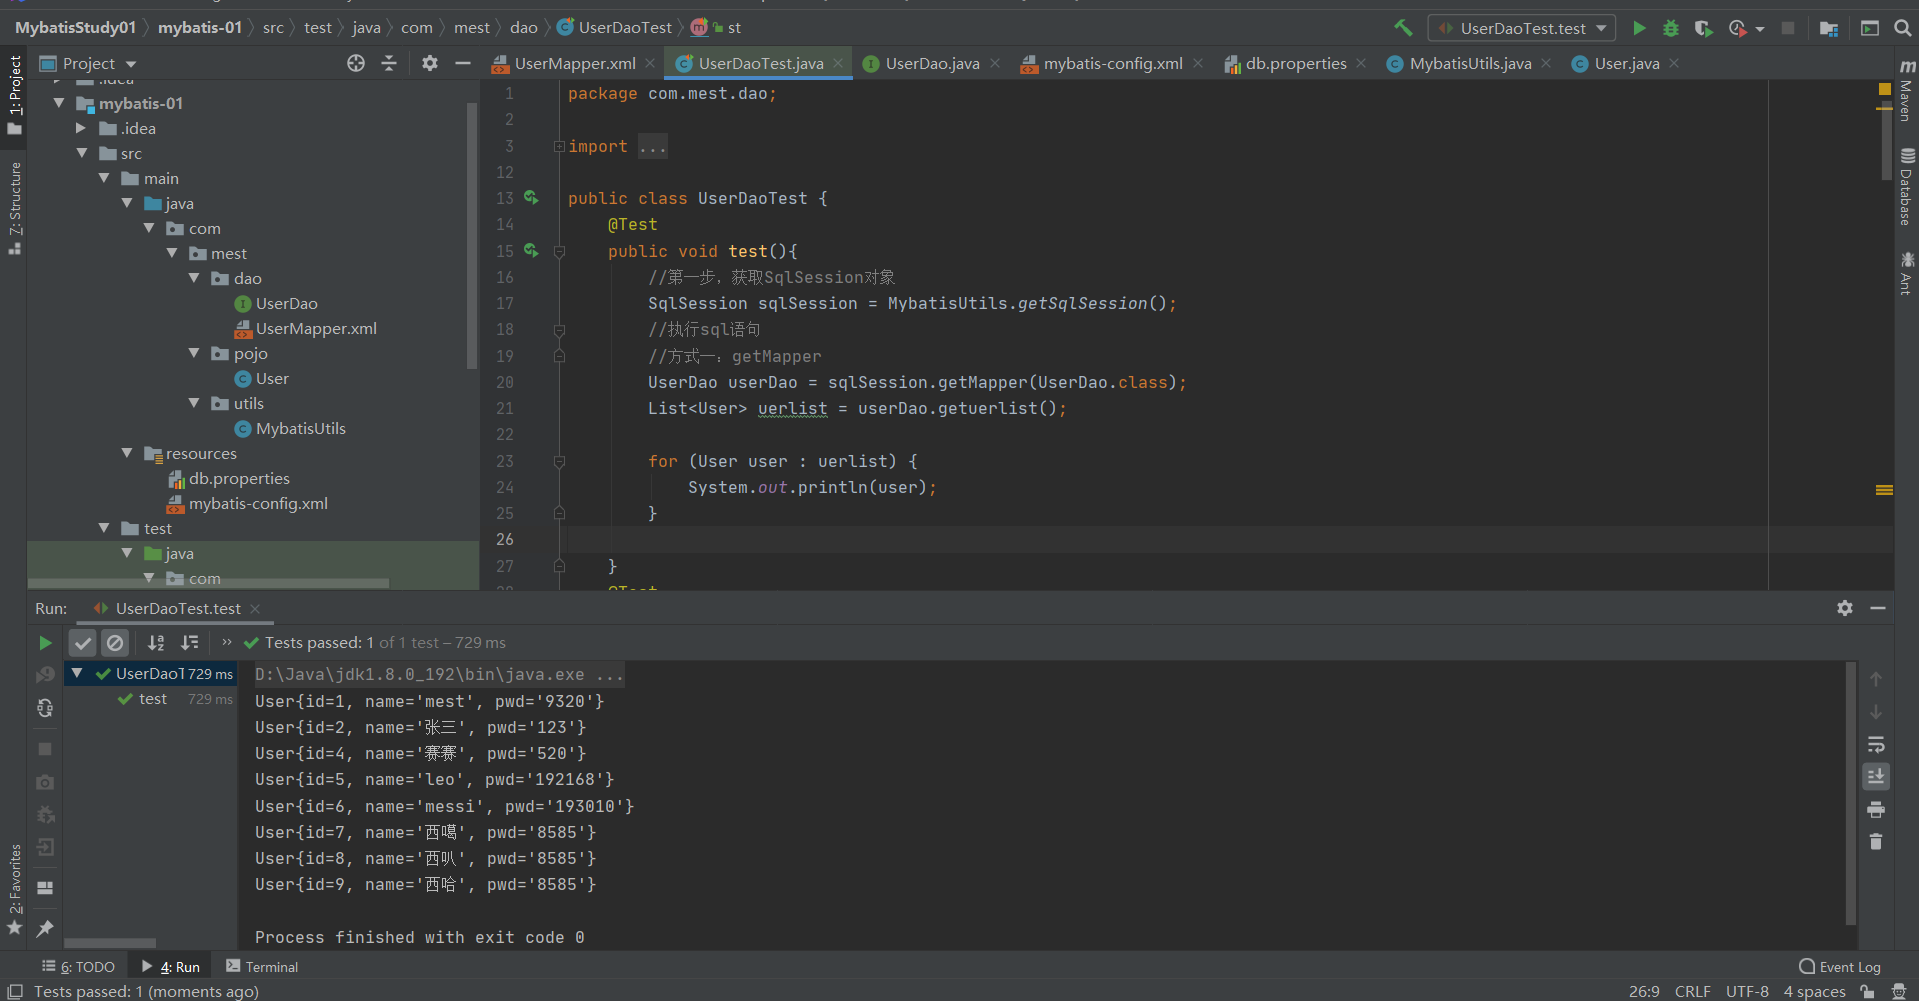Click the rerun failed tests icon
This screenshot has height=1001, width=1919.
[x=45, y=675]
